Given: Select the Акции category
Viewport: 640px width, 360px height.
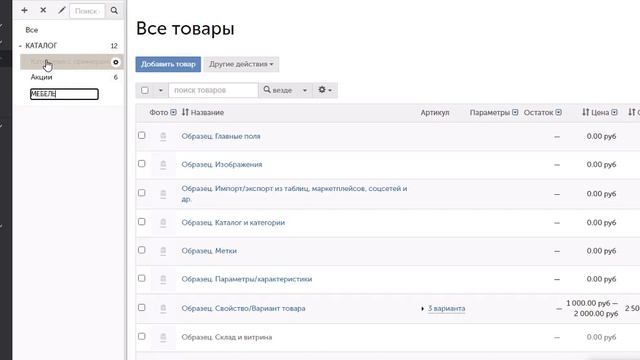Looking at the screenshot, I should pos(41,77).
